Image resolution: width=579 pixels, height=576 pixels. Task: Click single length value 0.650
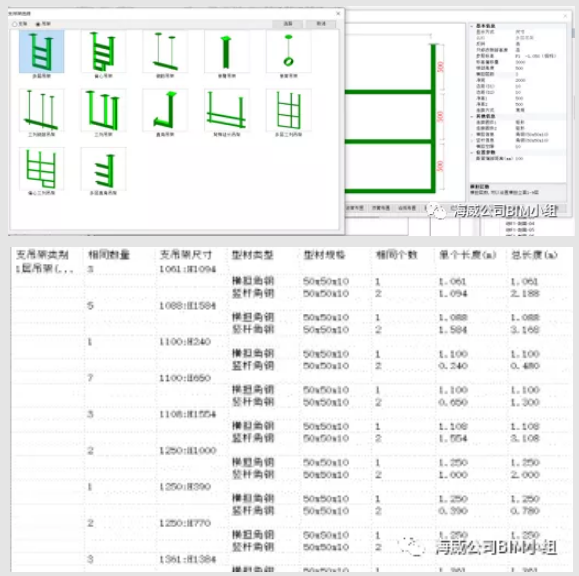point(453,402)
